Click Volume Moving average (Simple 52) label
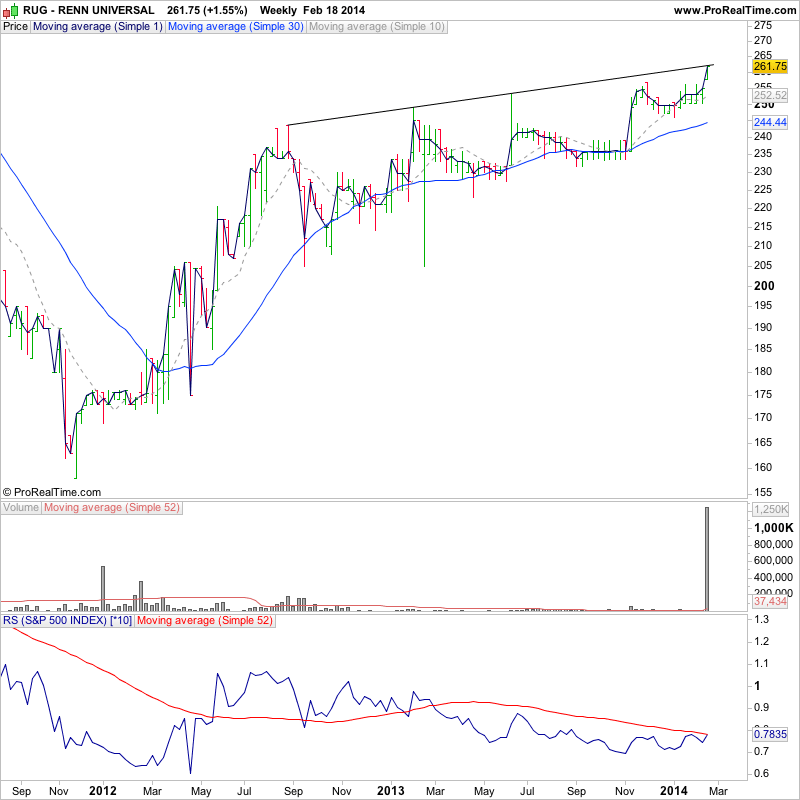The width and height of the screenshot is (800, 800). [x=111, y=508]
